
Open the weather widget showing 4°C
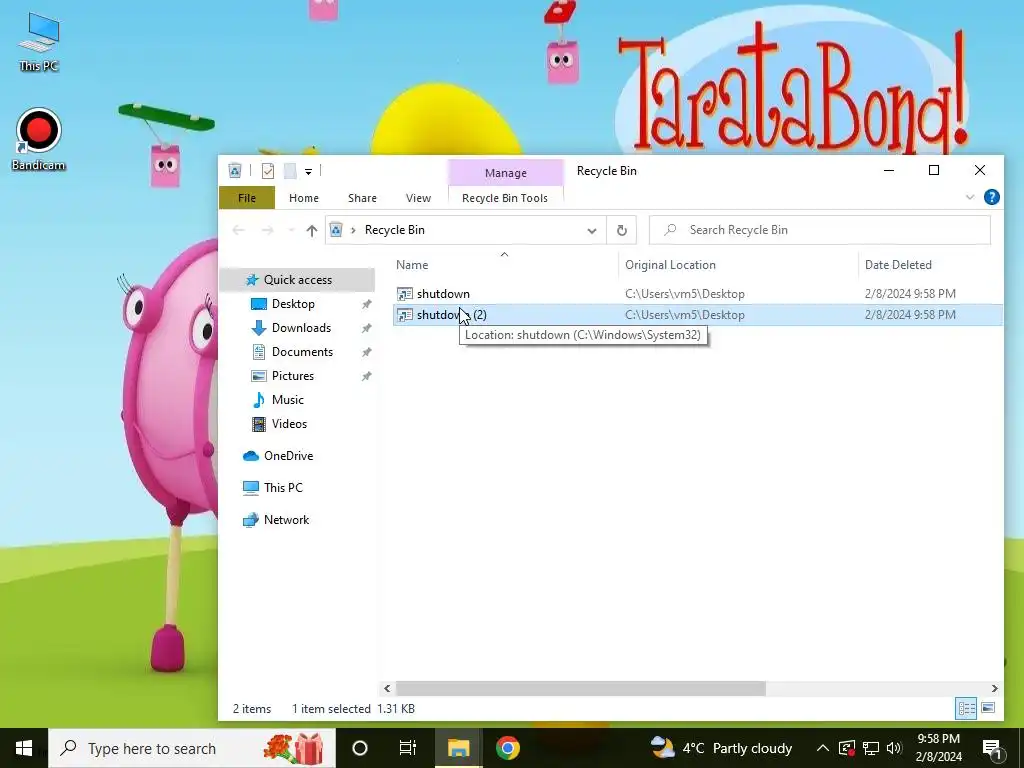pos(722,748)
